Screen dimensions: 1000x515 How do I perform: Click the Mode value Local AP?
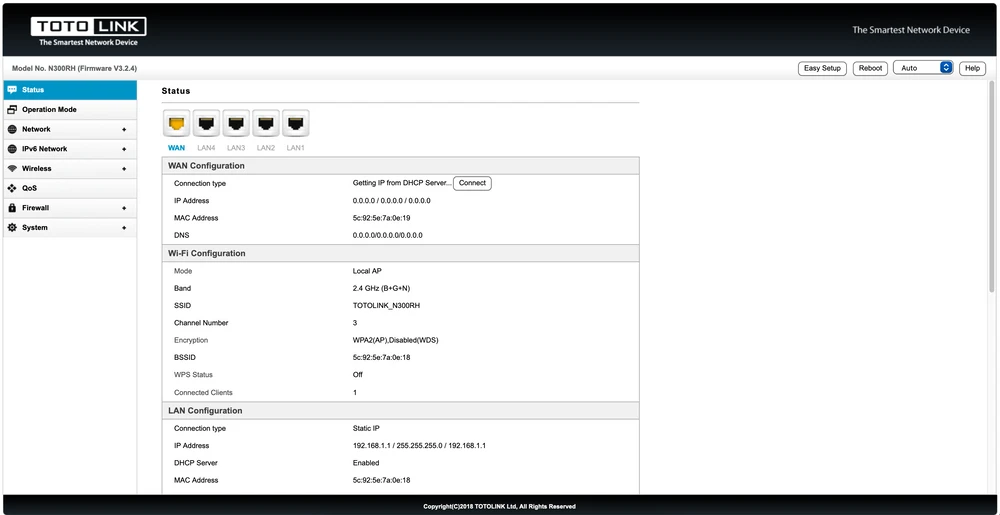367,272
